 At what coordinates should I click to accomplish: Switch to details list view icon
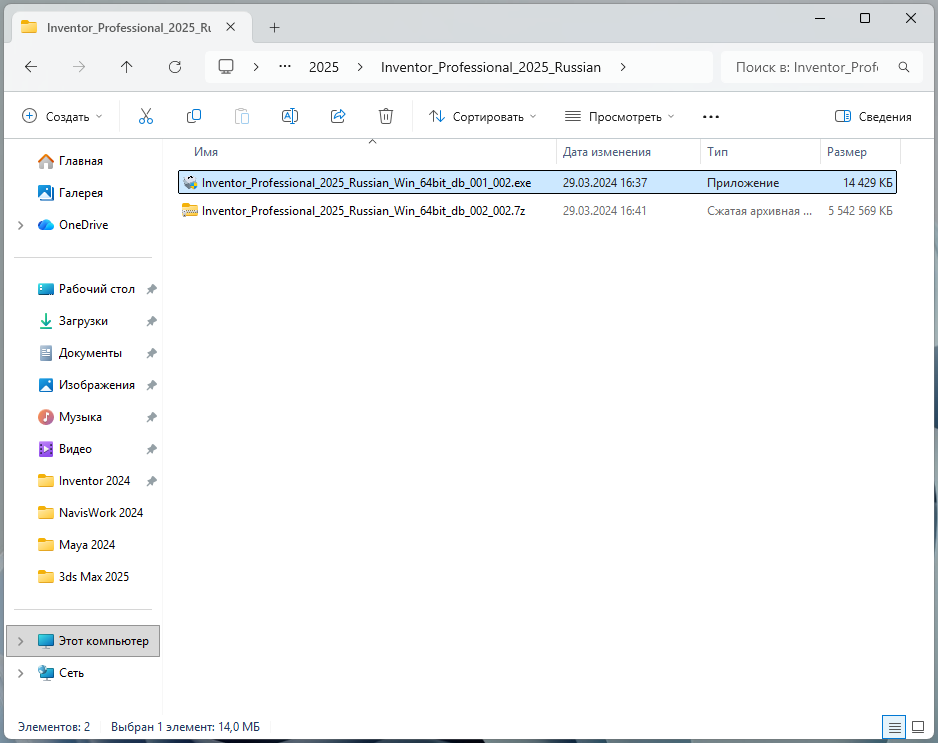894,727
